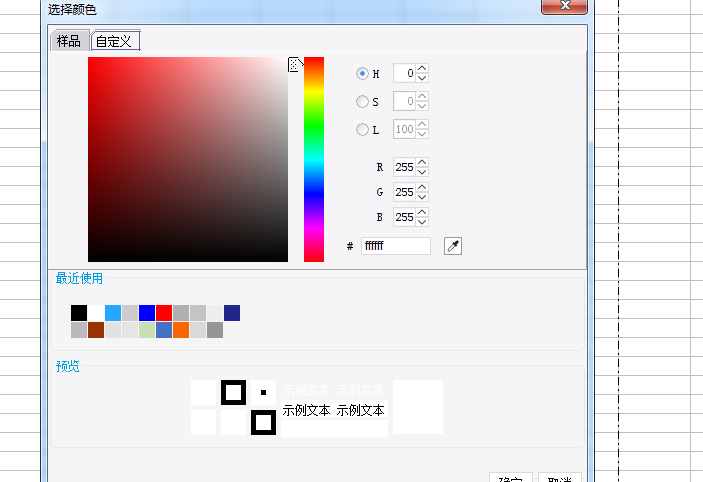Choose the steel blue recent swatch
The height and width of the screenshot is (482, 703).
164,330
